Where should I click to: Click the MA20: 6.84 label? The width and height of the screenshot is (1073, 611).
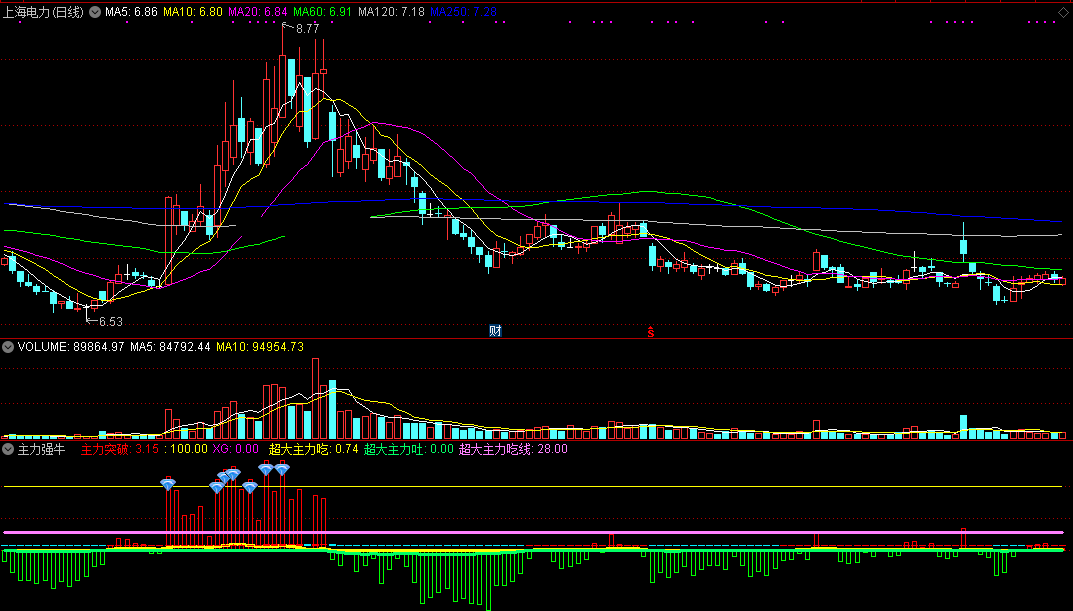pyautogui.click(x=258, y=12)
